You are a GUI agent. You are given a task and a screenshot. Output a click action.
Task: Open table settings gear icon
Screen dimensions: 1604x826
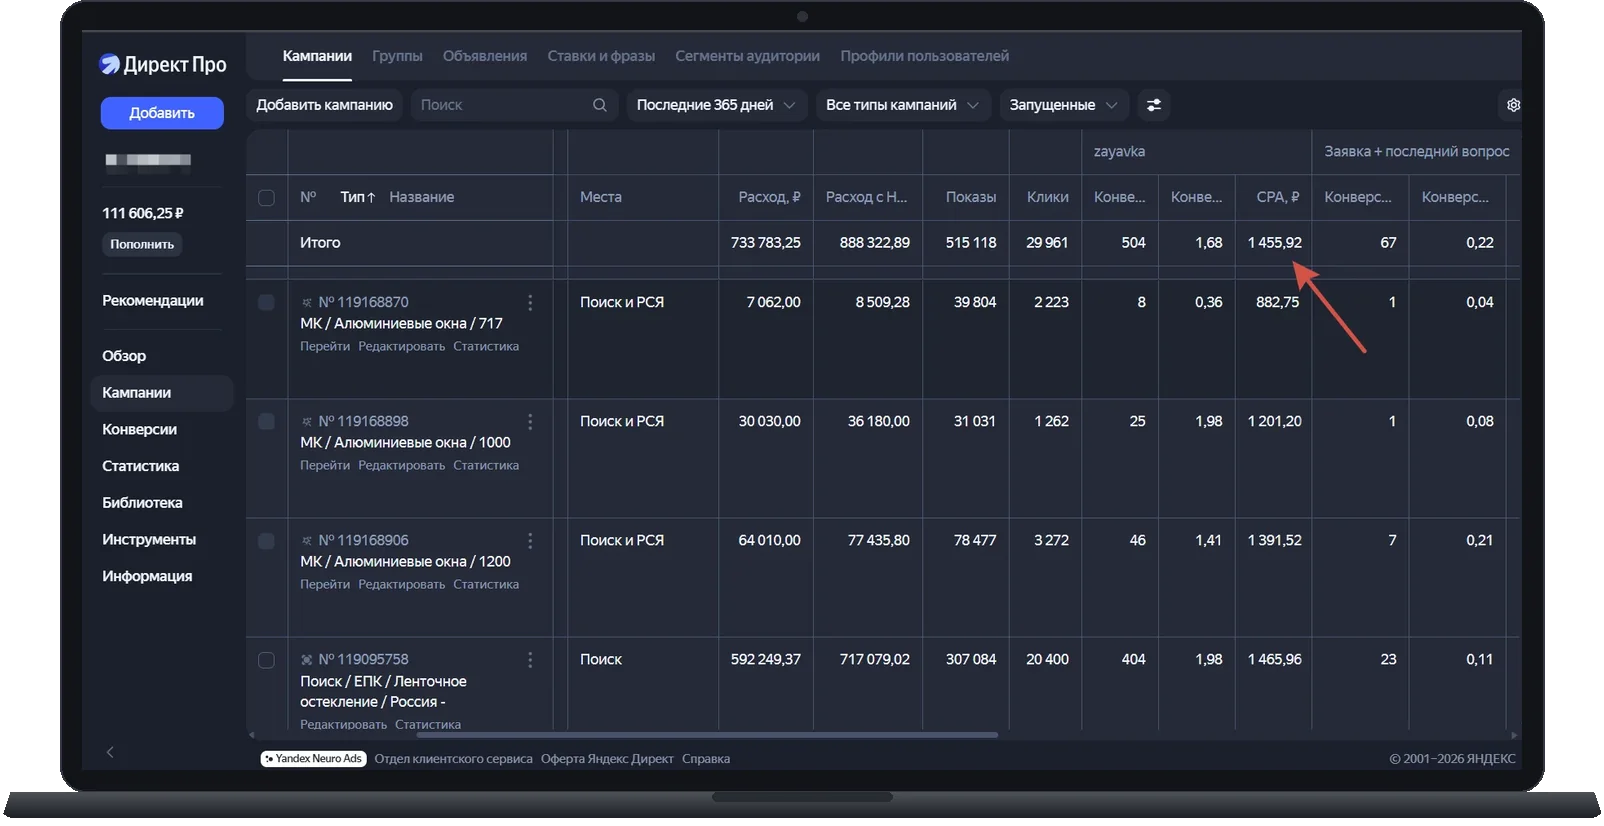[x=1513, y=105]
